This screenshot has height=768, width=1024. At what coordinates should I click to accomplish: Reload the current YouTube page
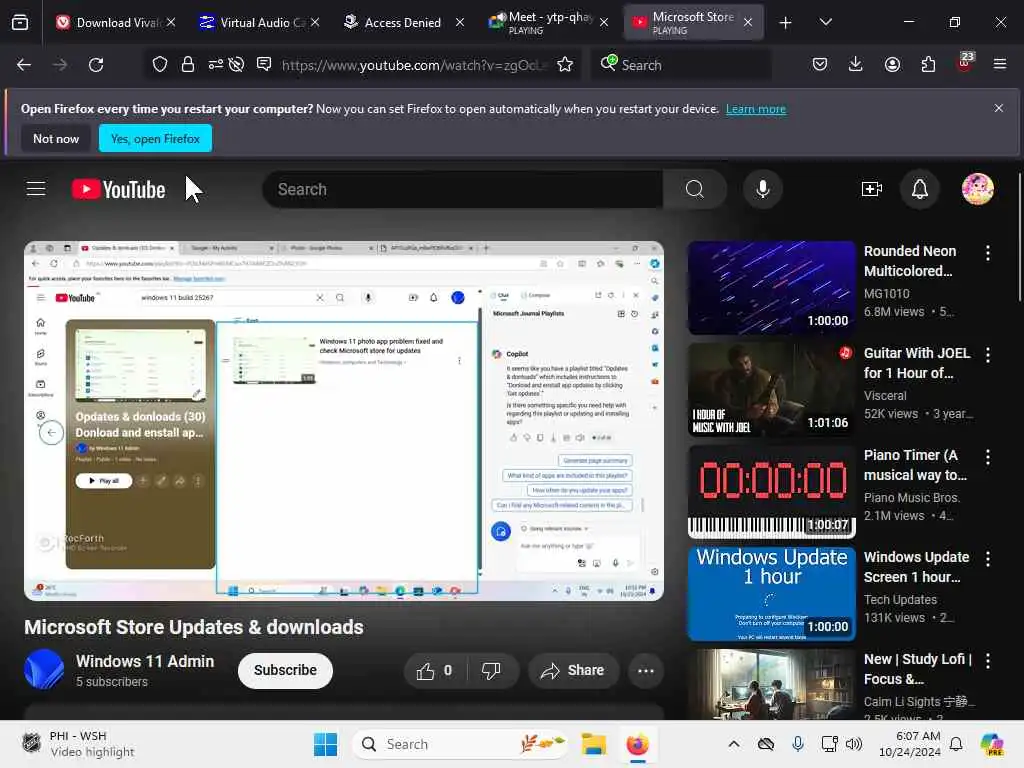coord(96,65)
